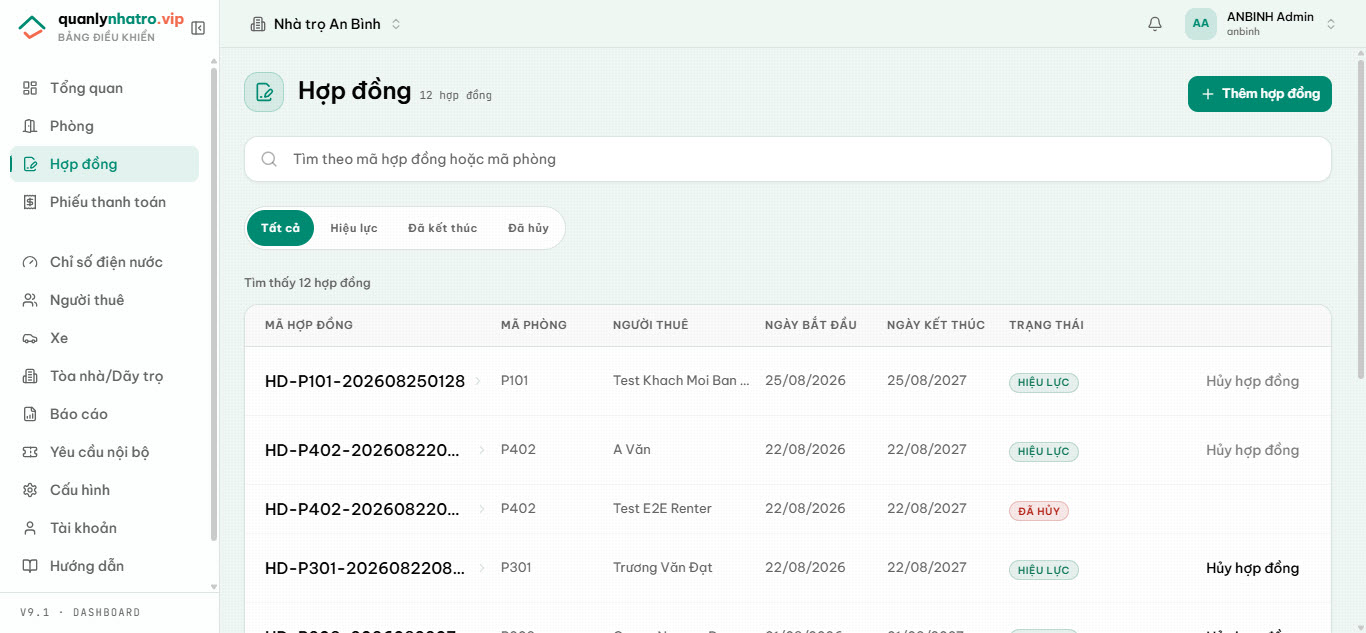Click the Người thuê people icon
1366x633 pixels.
click(30, 300)
